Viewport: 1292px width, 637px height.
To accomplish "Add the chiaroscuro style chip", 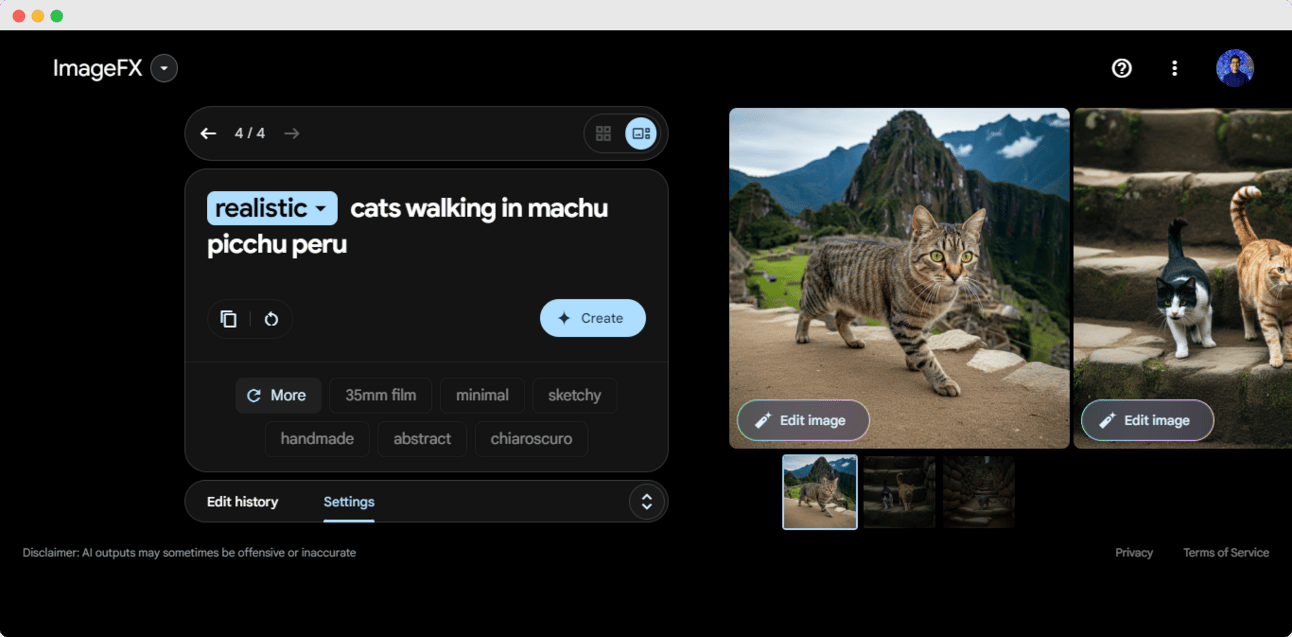I will [531, 439].
